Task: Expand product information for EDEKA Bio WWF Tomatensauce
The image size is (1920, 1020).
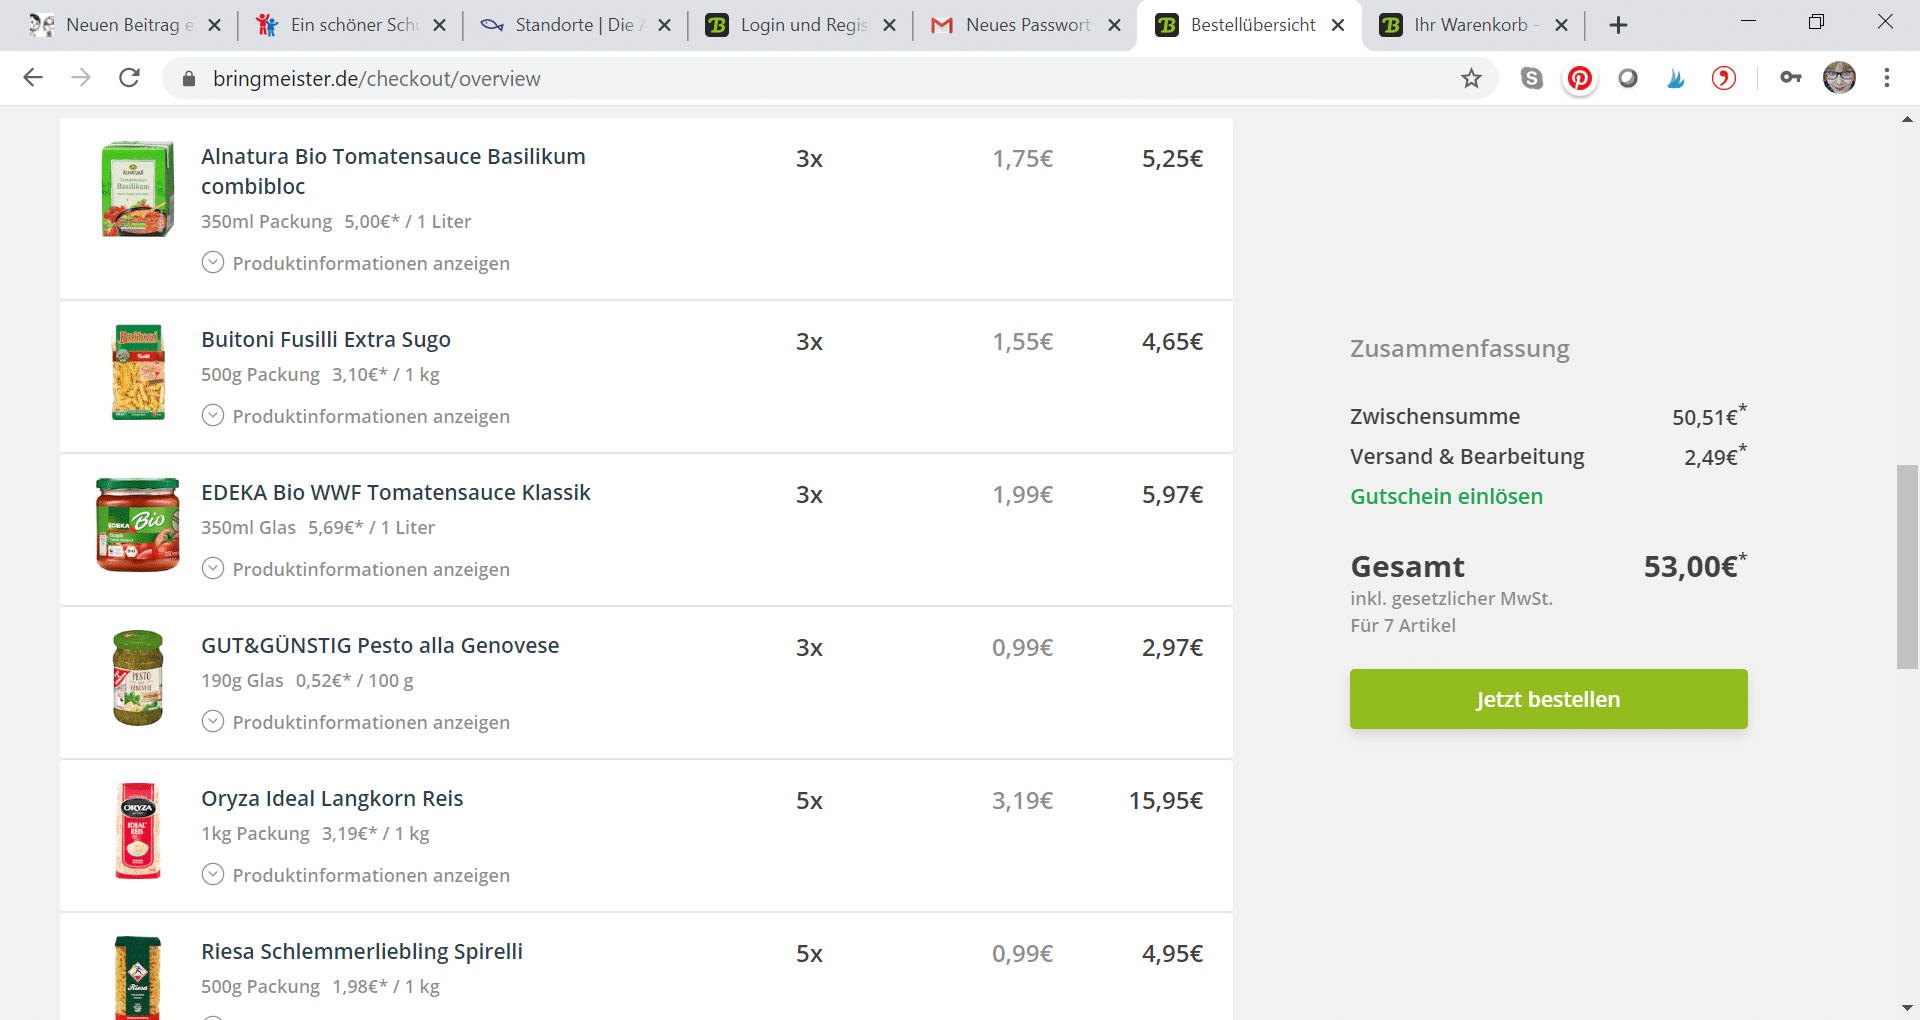Action: coord(356,569)
